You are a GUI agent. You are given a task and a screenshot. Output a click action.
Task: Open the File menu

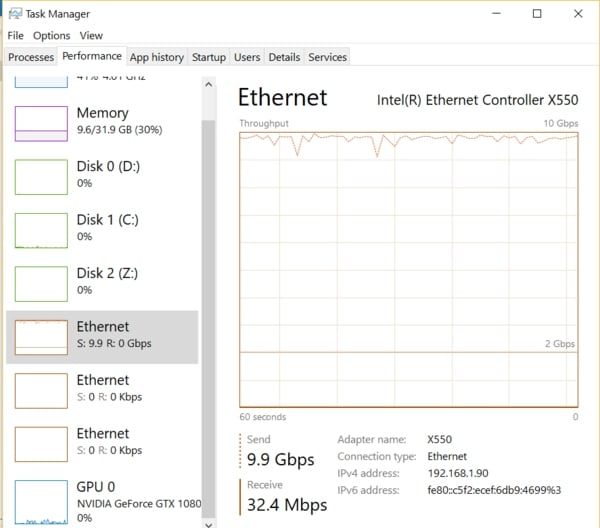pyautogui.click(x=15, y=36)
